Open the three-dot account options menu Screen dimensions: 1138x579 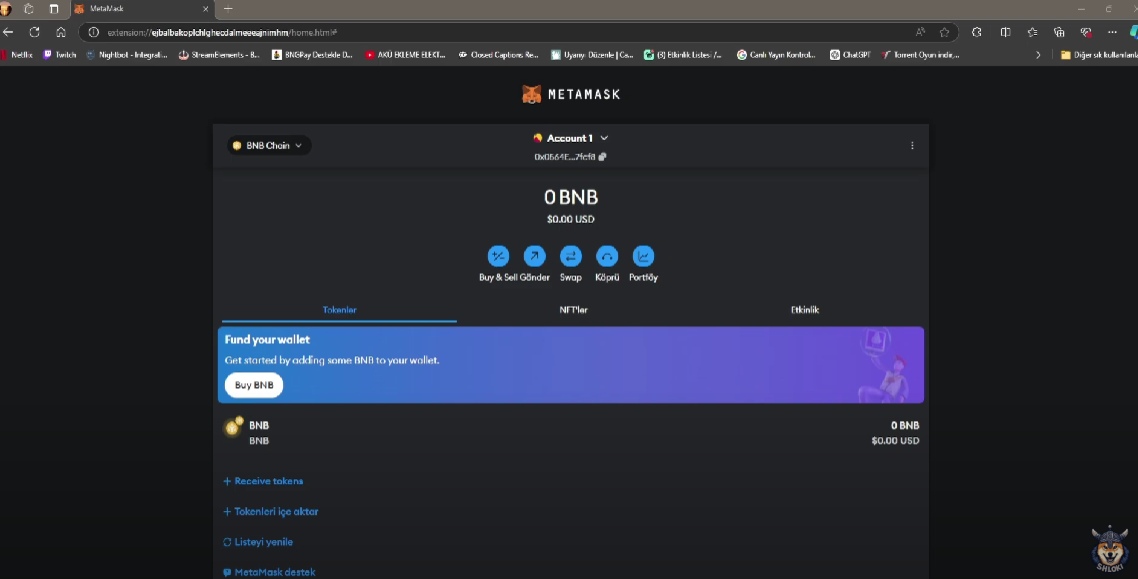912,146
